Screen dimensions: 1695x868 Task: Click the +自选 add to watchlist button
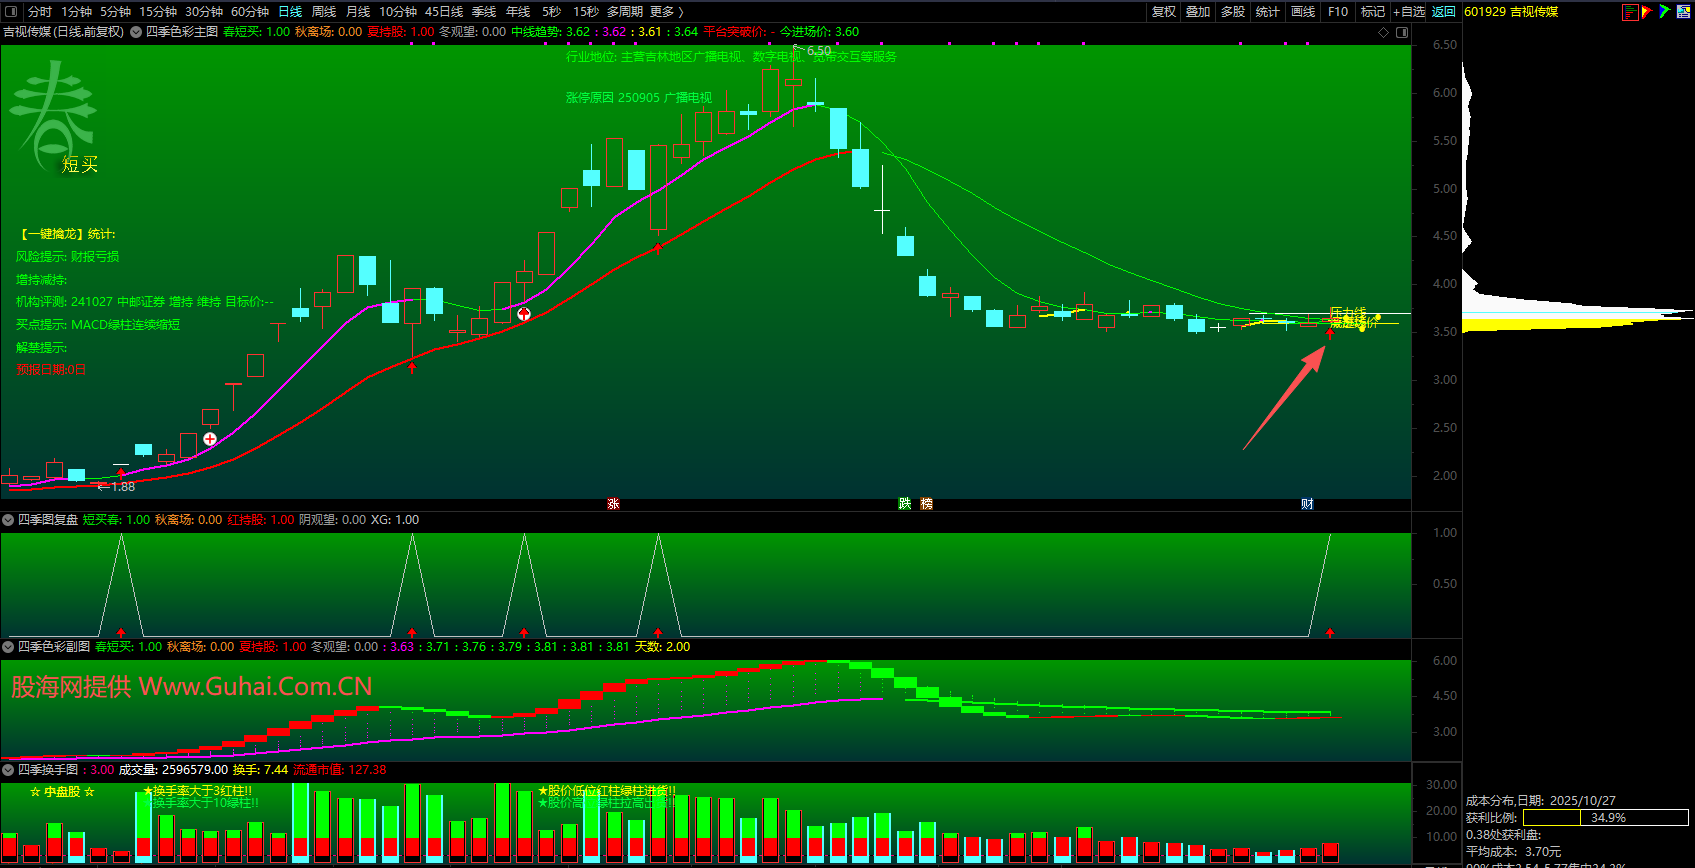1408,12
